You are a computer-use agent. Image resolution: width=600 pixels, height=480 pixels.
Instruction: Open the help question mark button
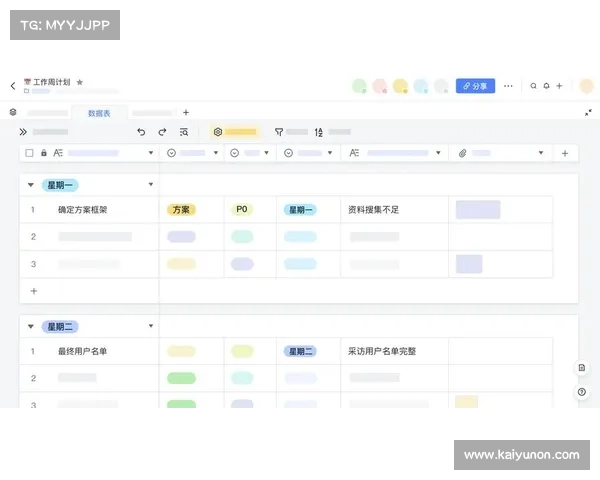(582, 392)
